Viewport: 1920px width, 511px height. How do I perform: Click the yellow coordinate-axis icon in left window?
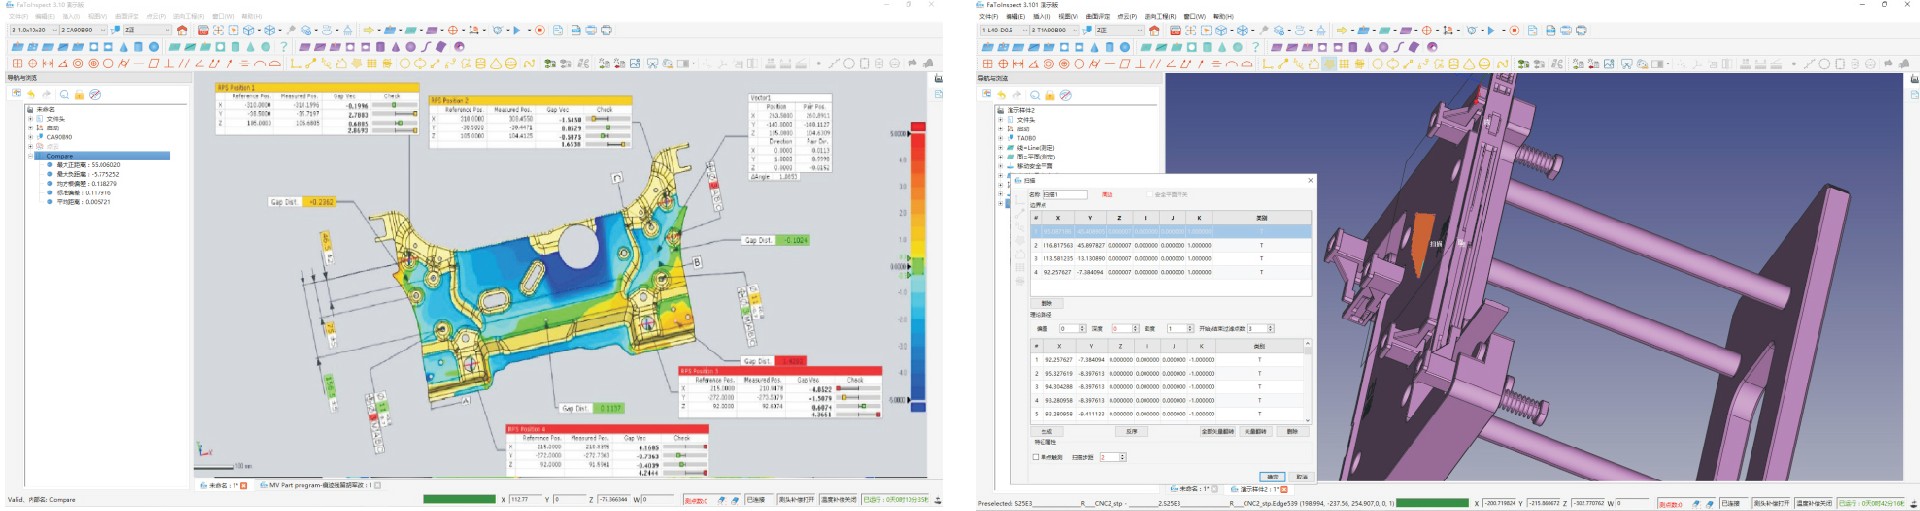tap(295, 63)
